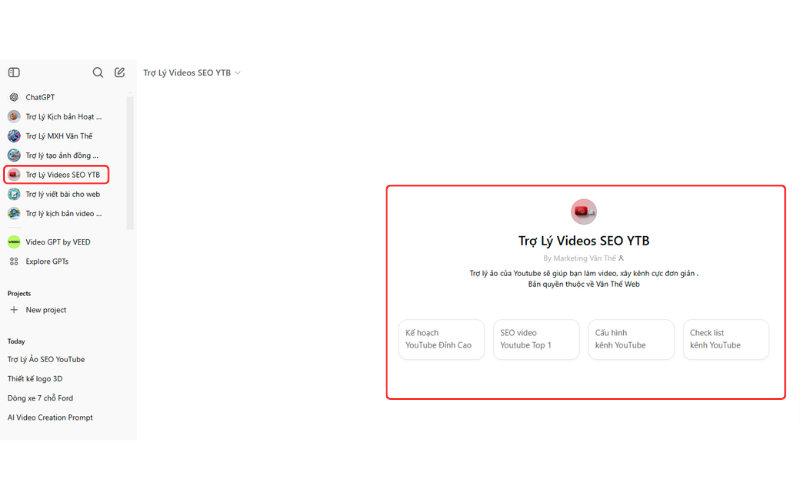Click the red Trợ Lý Videos SEO YTB sidebar avatar

(x=14, y=174)
